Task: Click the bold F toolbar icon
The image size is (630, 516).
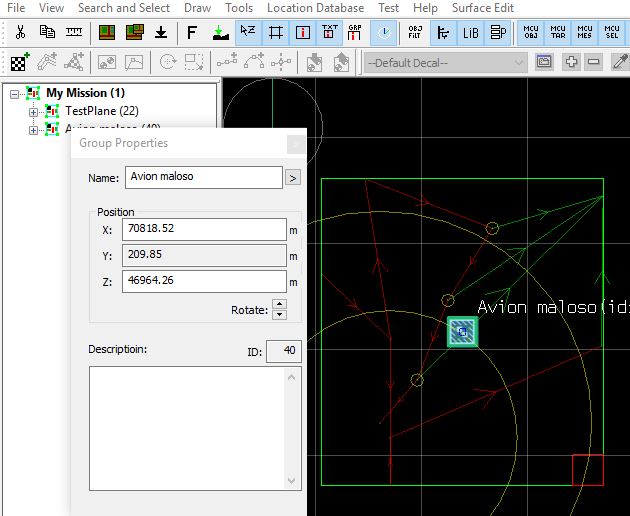Action: tap(192, 32)
